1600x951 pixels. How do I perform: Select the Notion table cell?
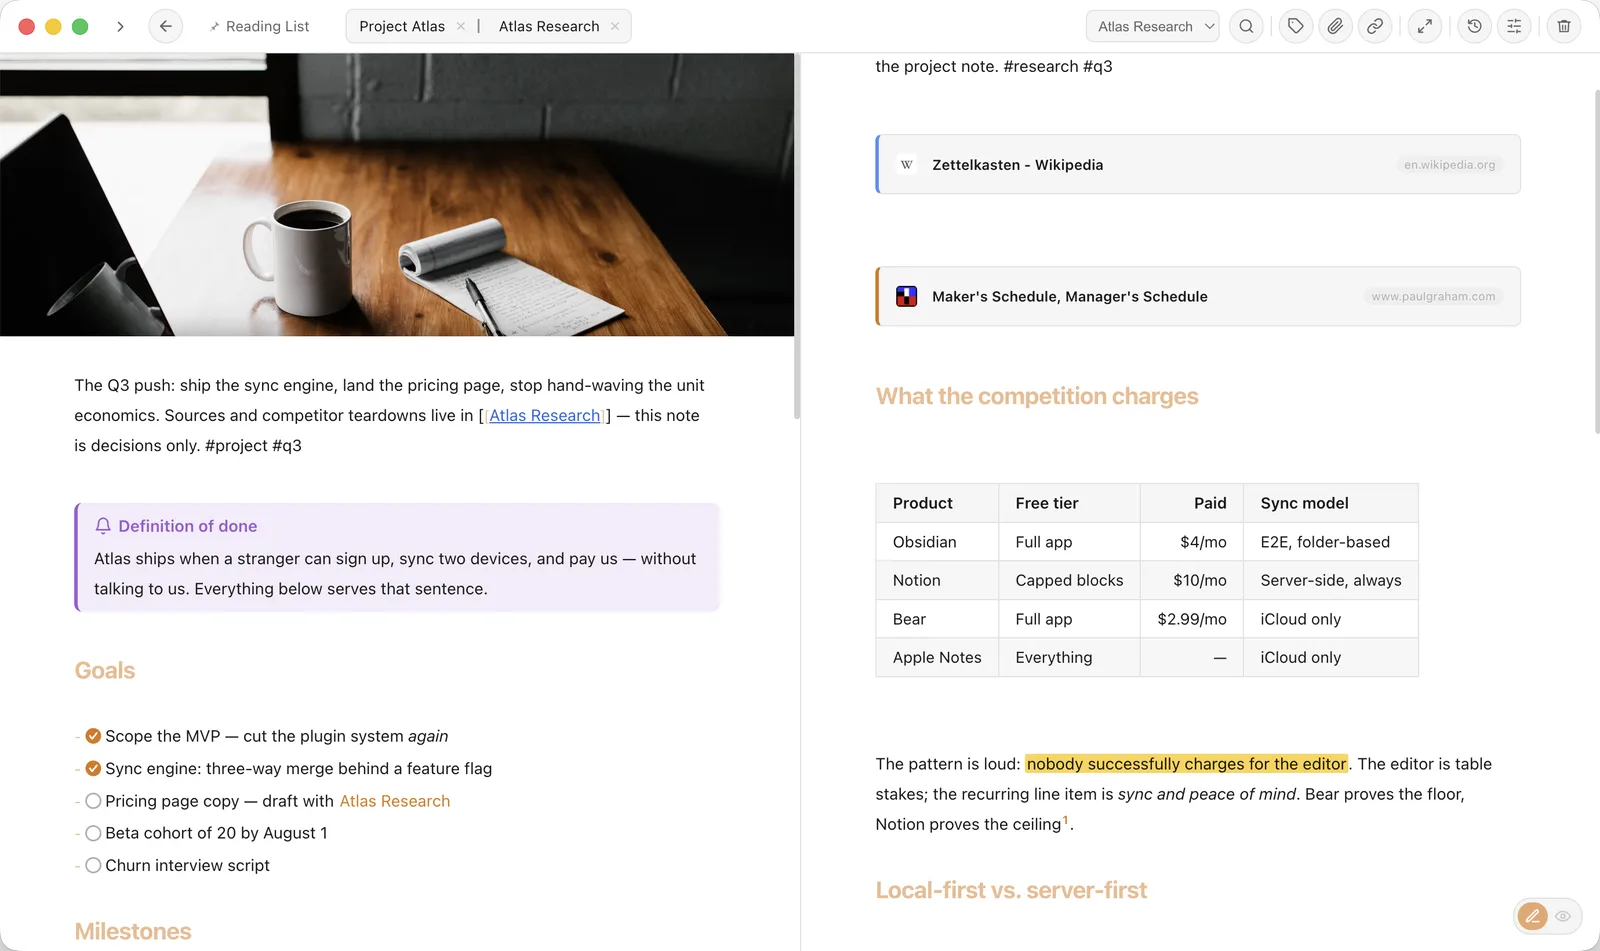coord(937,580)
